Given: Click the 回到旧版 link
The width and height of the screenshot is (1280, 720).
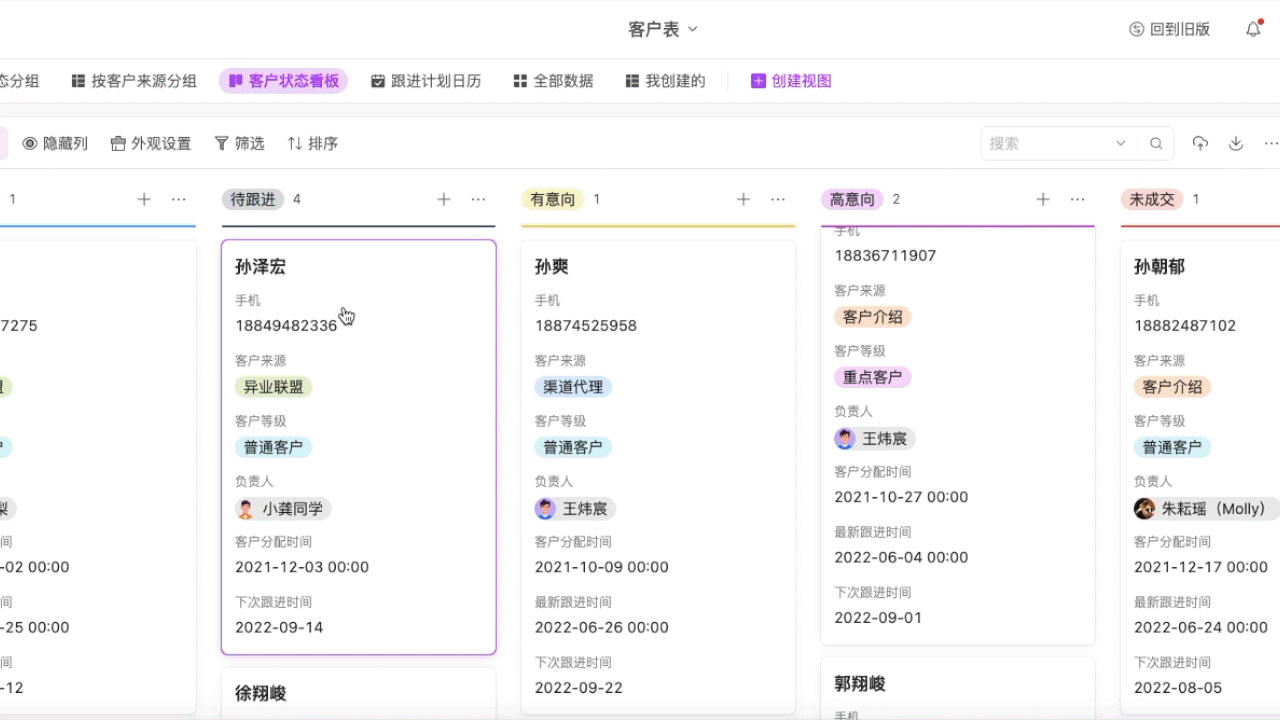Looking at the screenshot, I should (1169, 29).
